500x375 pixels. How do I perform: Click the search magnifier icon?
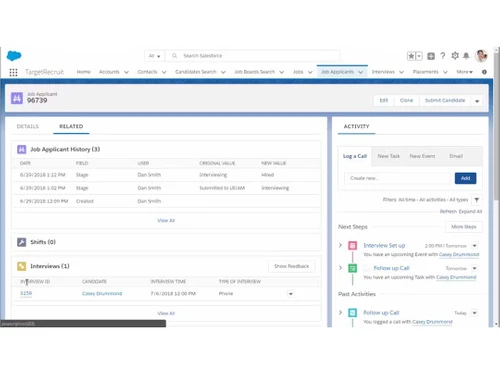[174, 56]
